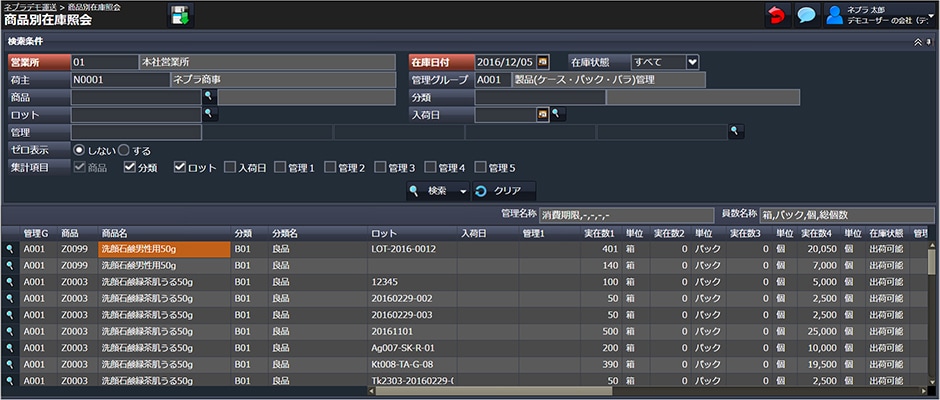
Task: Uncheck the 分類 aggregation checkbox
Action: 130,168
